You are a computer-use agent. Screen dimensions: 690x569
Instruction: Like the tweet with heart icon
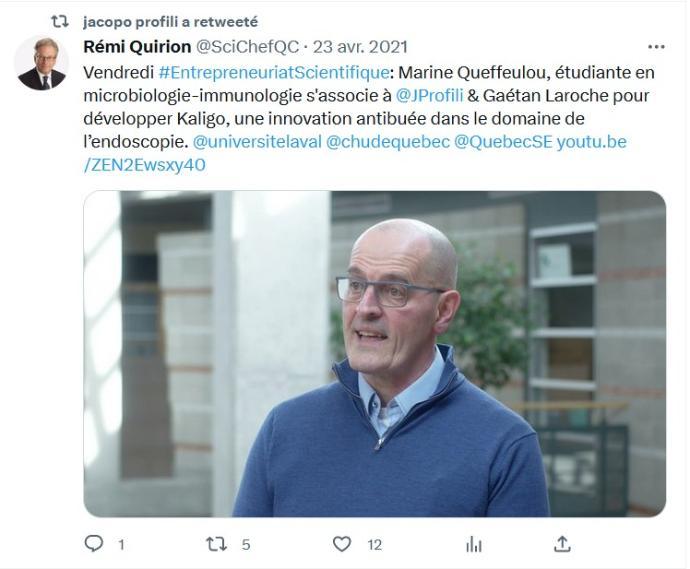click(x=342, y=544)
